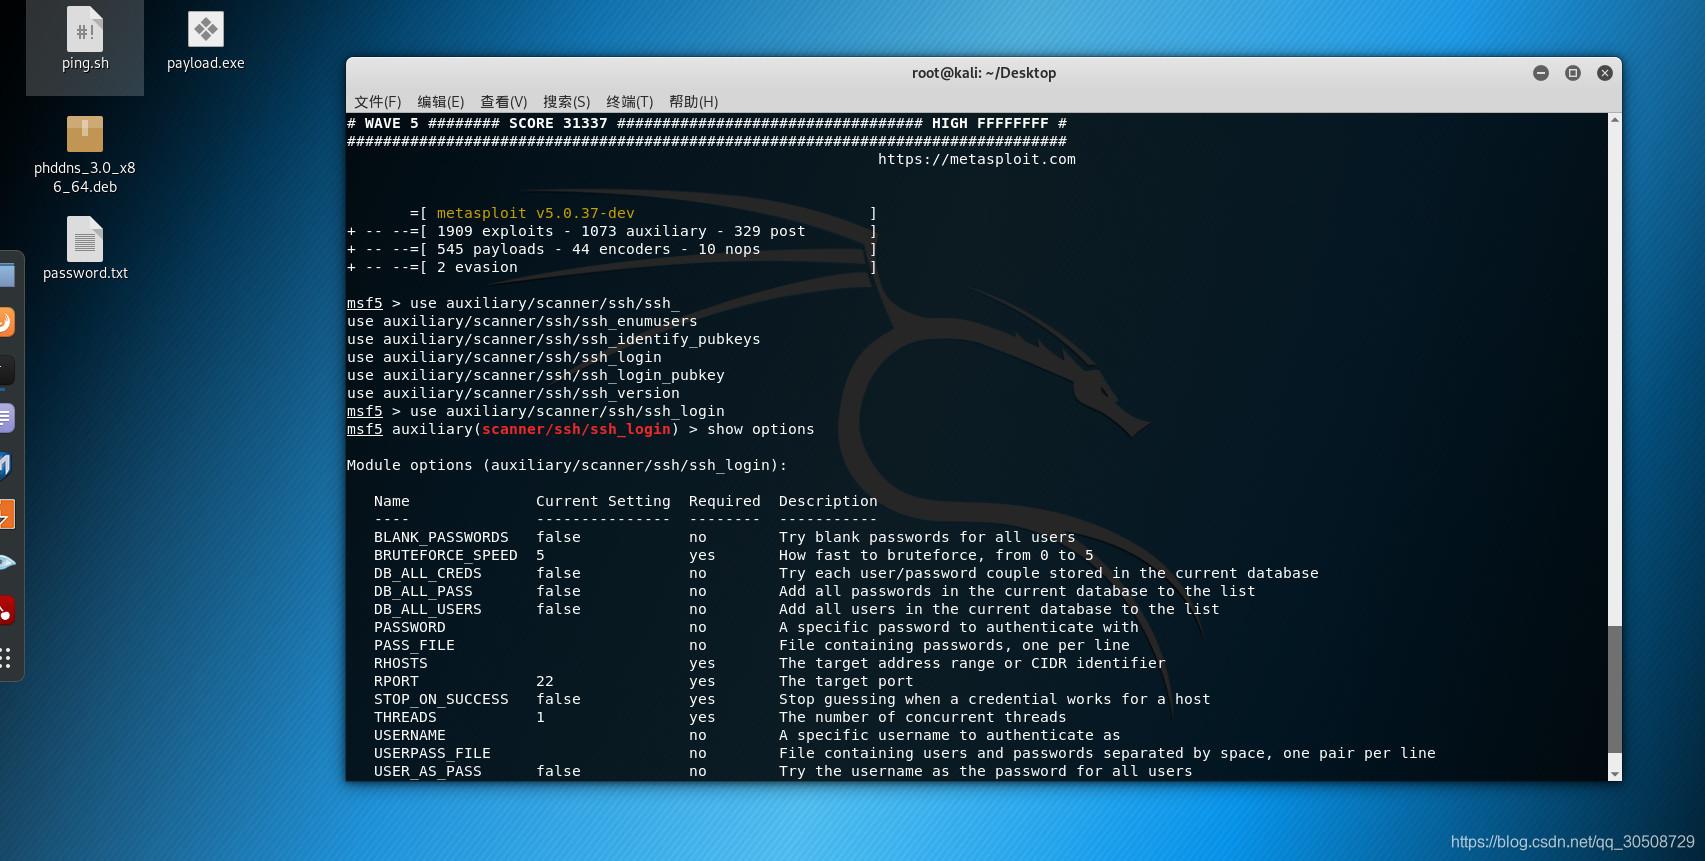This screenshot has height=861, width=1705.
Task: Open the text editor dock icon
Action: point(5,418)
